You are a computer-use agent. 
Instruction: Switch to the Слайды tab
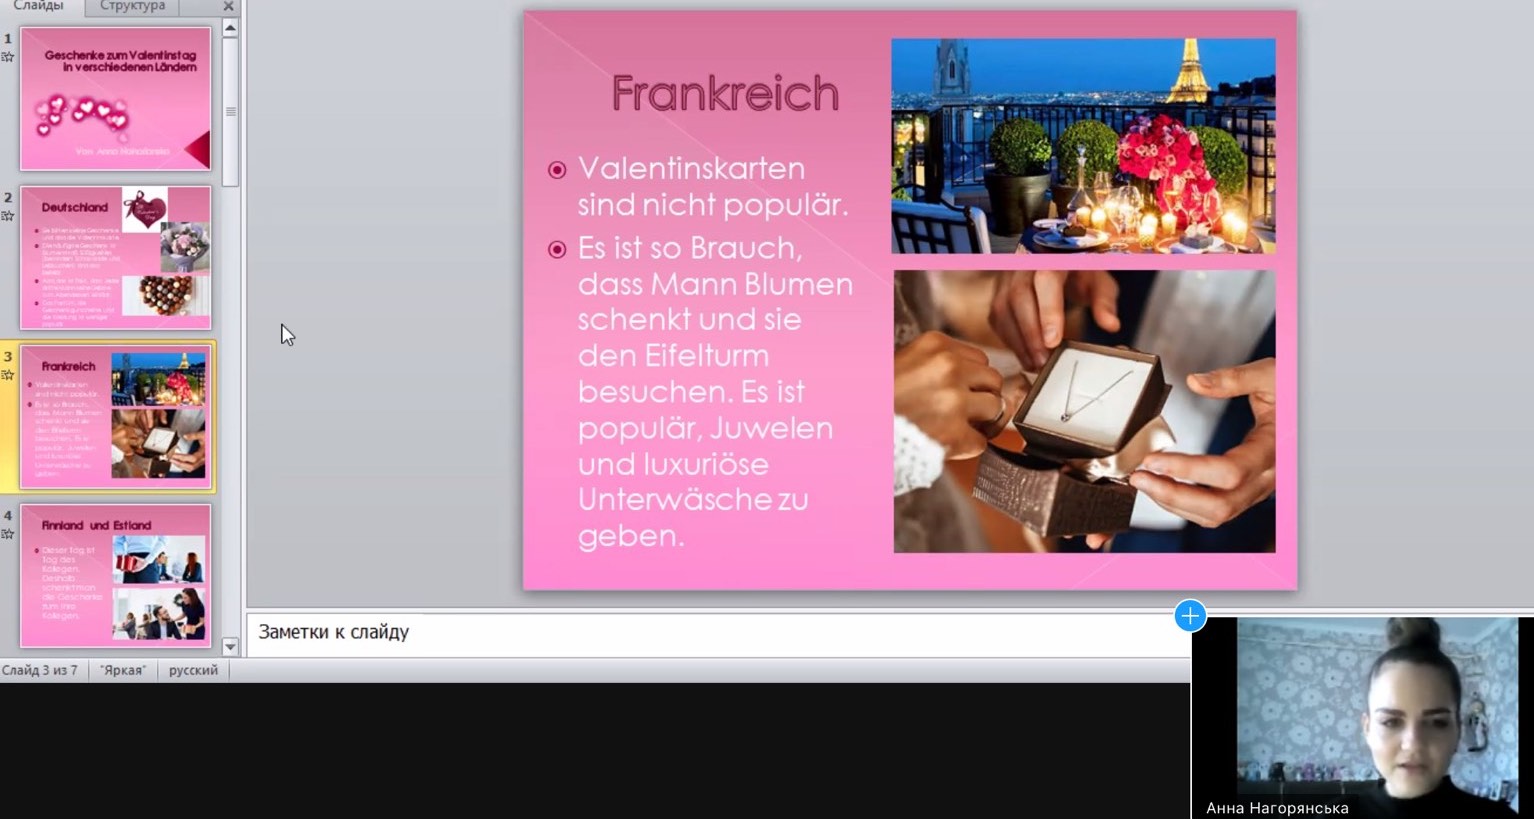tap(38, 6)
